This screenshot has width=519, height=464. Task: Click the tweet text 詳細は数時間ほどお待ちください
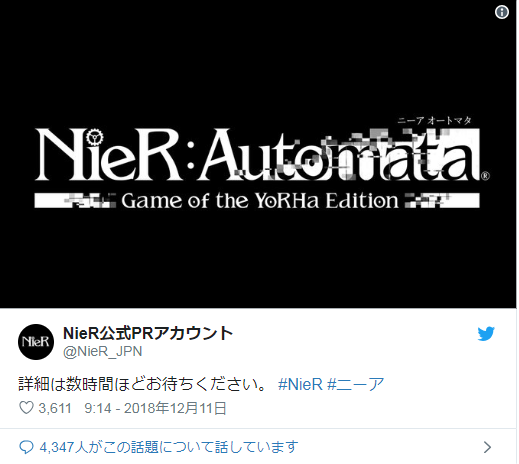tap(143, 384)
